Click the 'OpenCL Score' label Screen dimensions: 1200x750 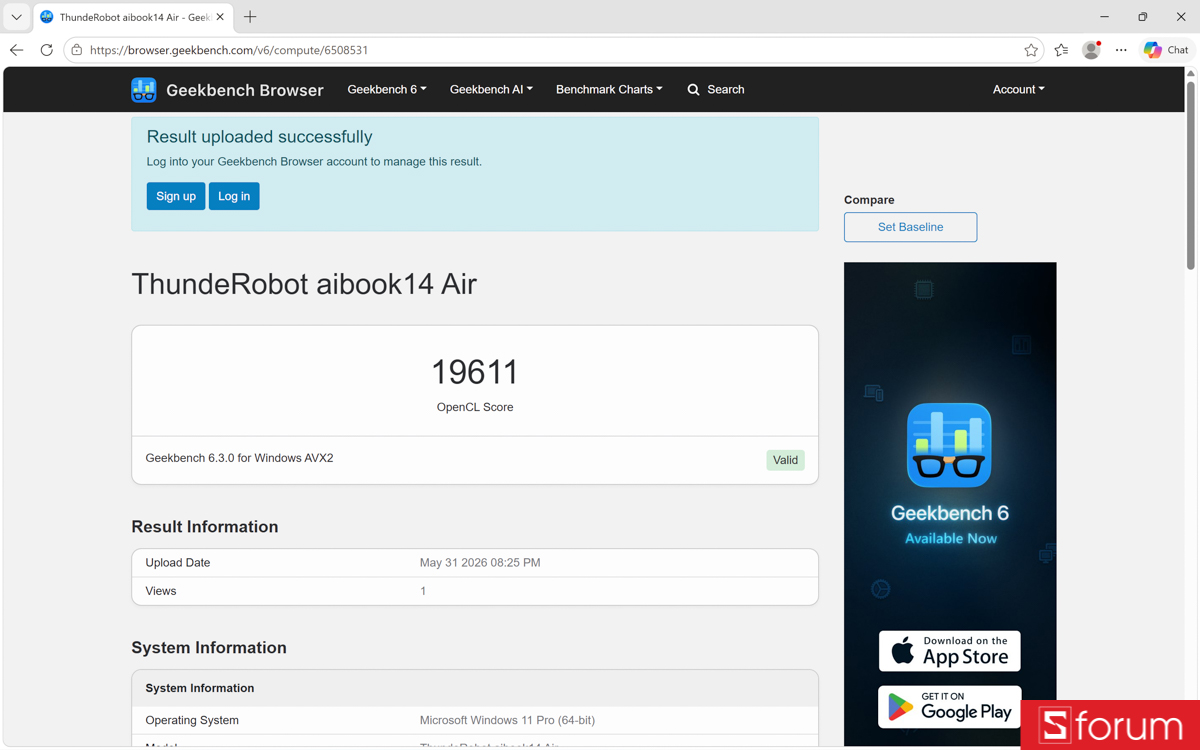(475, 407)
